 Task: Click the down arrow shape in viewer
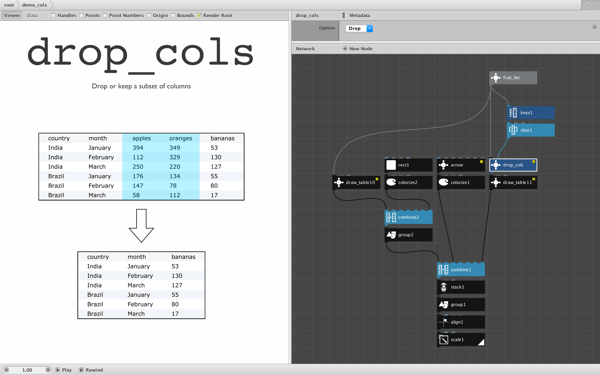coord(141,225)
